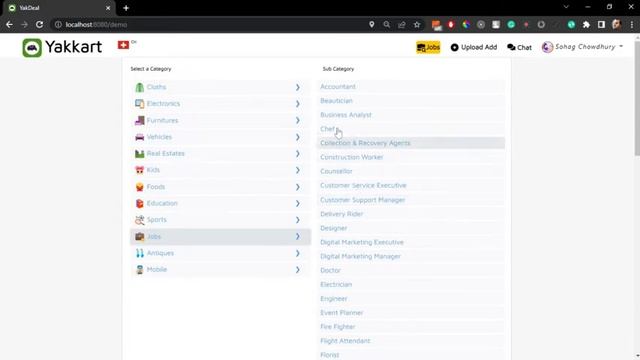The image size is (640, 360).
Task: Choose Chef sub category
Action: [x=411, y=129]
